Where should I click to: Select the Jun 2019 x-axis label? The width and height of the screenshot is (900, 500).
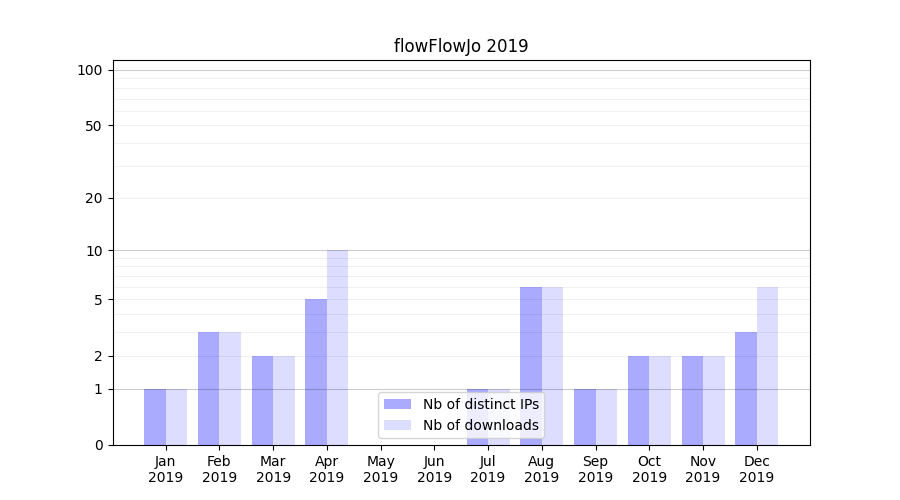point(434,469)
